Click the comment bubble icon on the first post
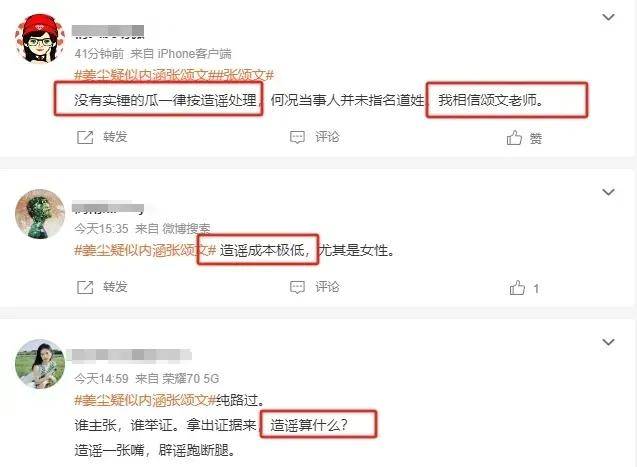Viewport: 637px width, 467px height. pyautogui.click(x=297, y=137)
